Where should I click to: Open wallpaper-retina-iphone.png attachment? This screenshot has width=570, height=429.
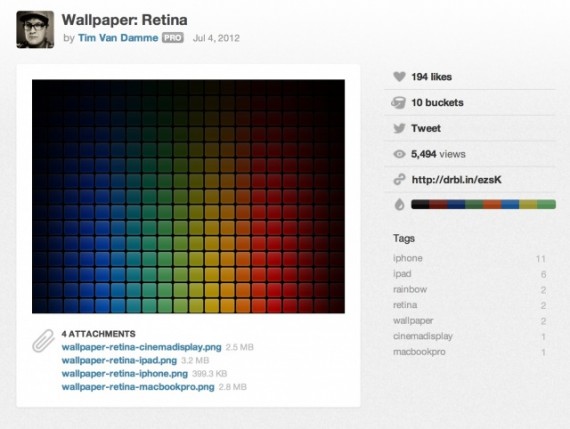(x=125, y=373)
